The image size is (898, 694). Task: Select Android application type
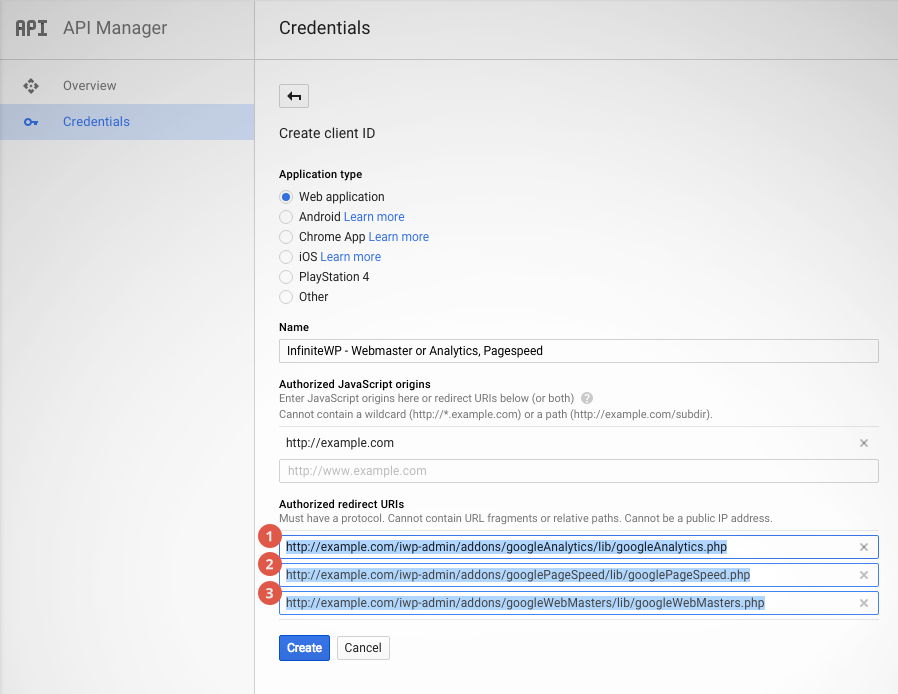(x=286, y=217)
